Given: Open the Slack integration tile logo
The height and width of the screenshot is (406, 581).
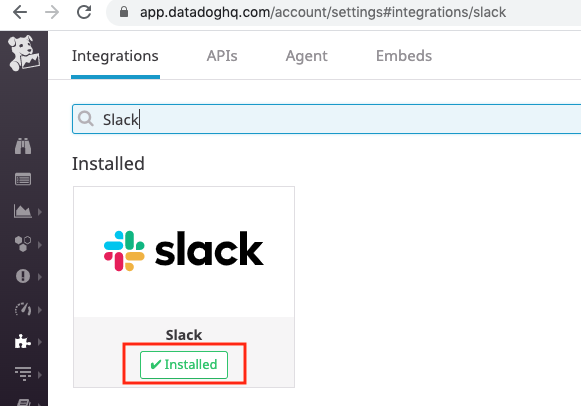Looking at the screenshot, I should (184, 251).
